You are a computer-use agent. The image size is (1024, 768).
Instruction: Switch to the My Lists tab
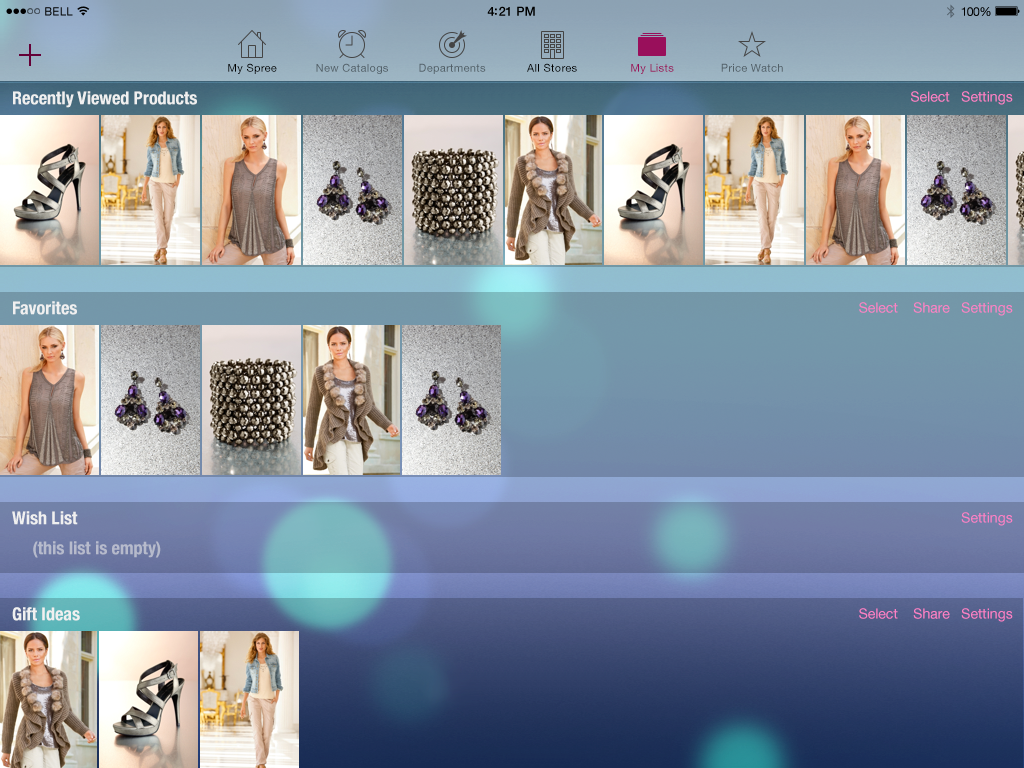tap(652, 50)
